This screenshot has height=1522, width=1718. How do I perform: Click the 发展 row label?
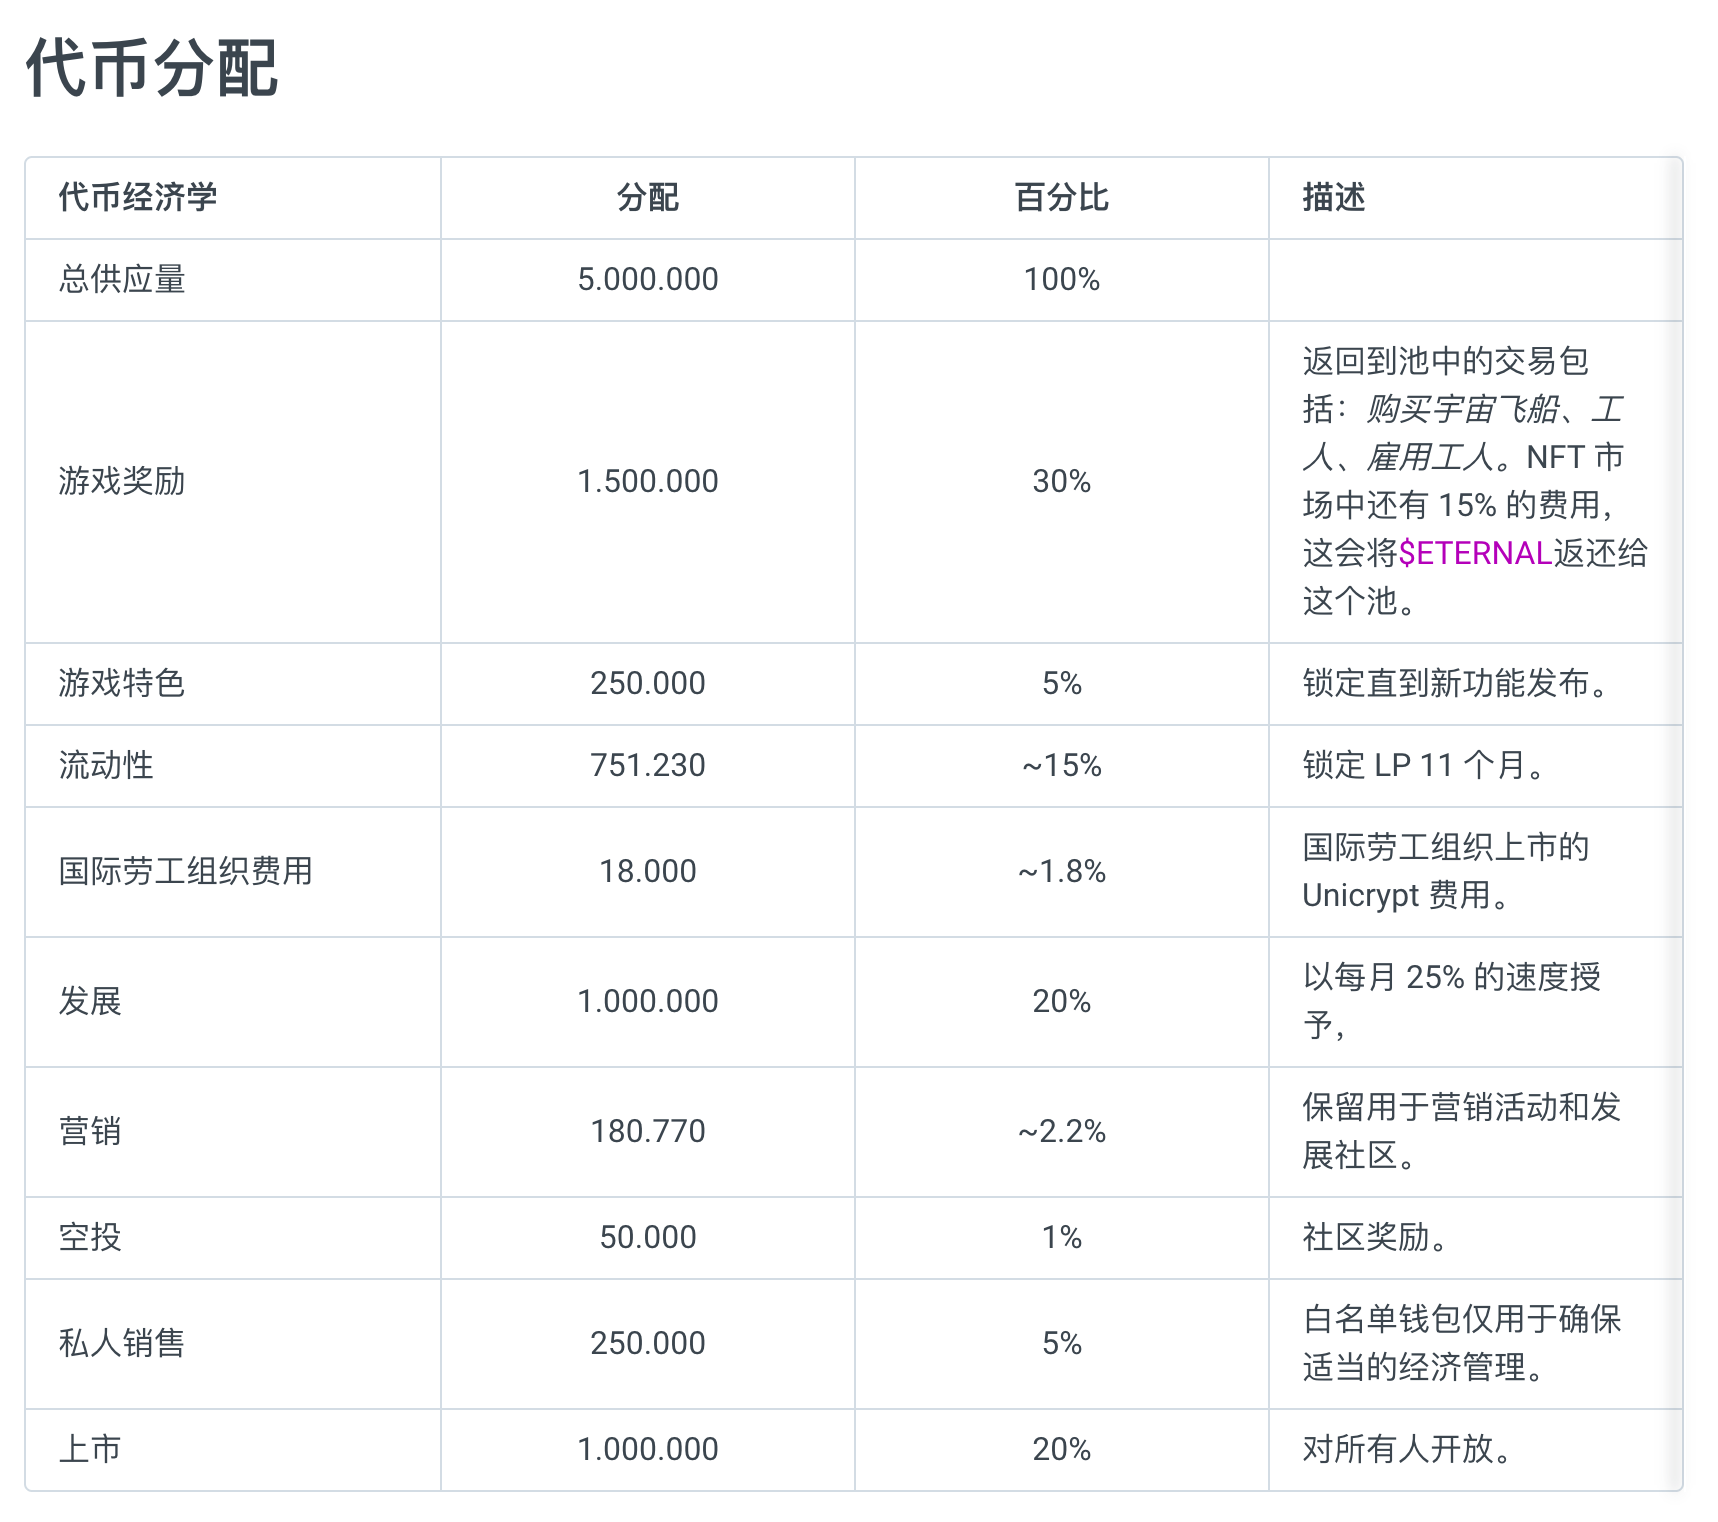[90, 1001]
